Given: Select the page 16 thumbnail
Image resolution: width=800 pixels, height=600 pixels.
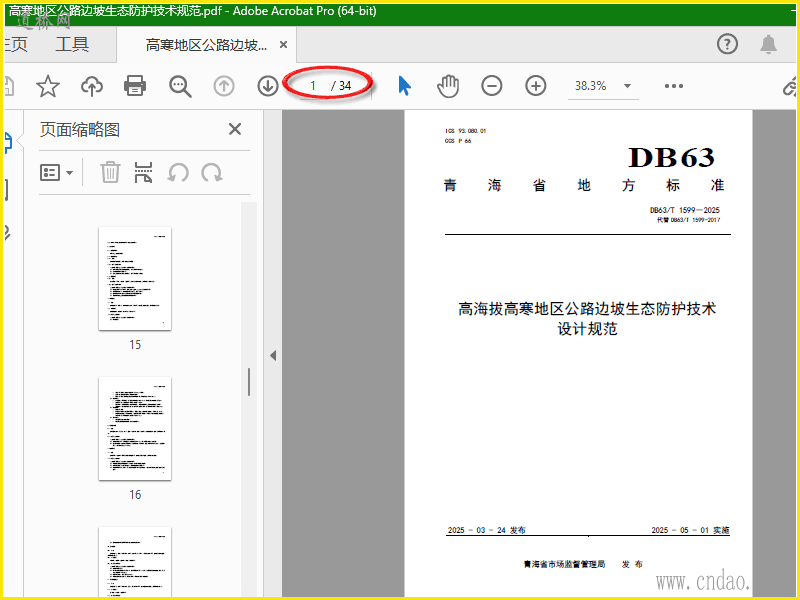Looking at the screenshot, I should [135, 429].
